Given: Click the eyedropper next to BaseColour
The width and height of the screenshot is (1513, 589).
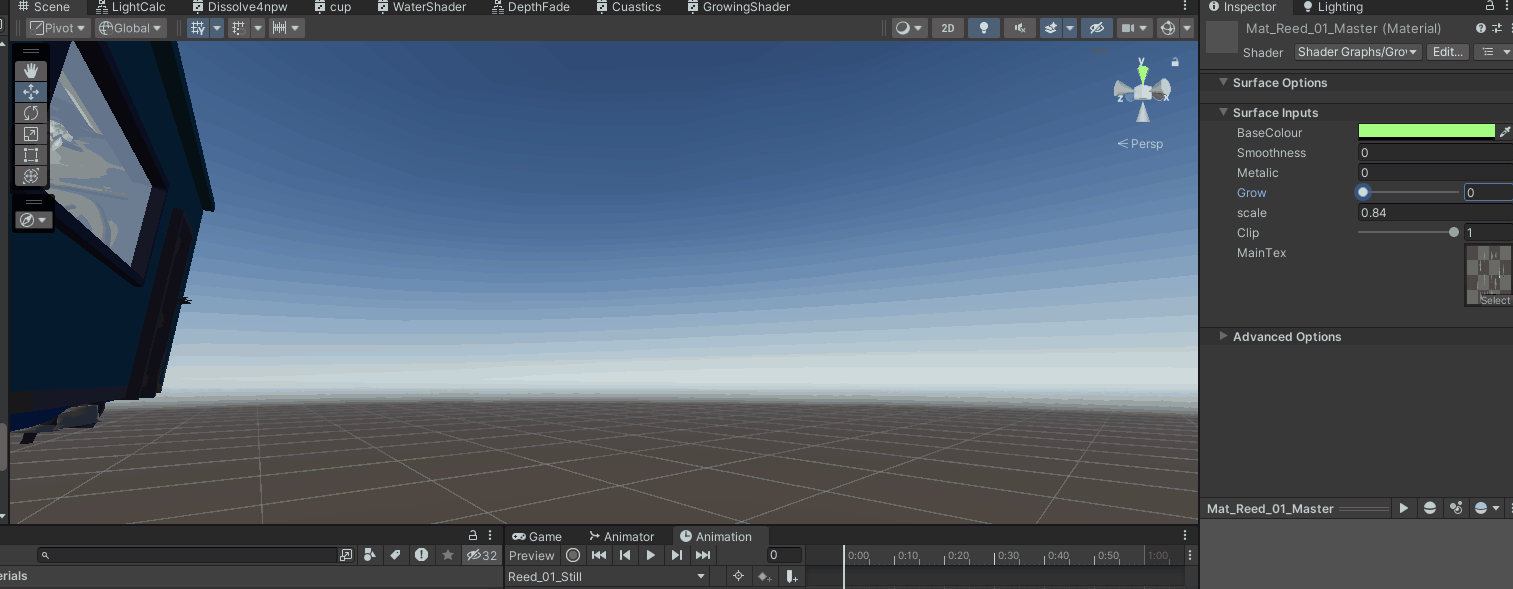Looking at the screenshot, I should click(1505, 132).
